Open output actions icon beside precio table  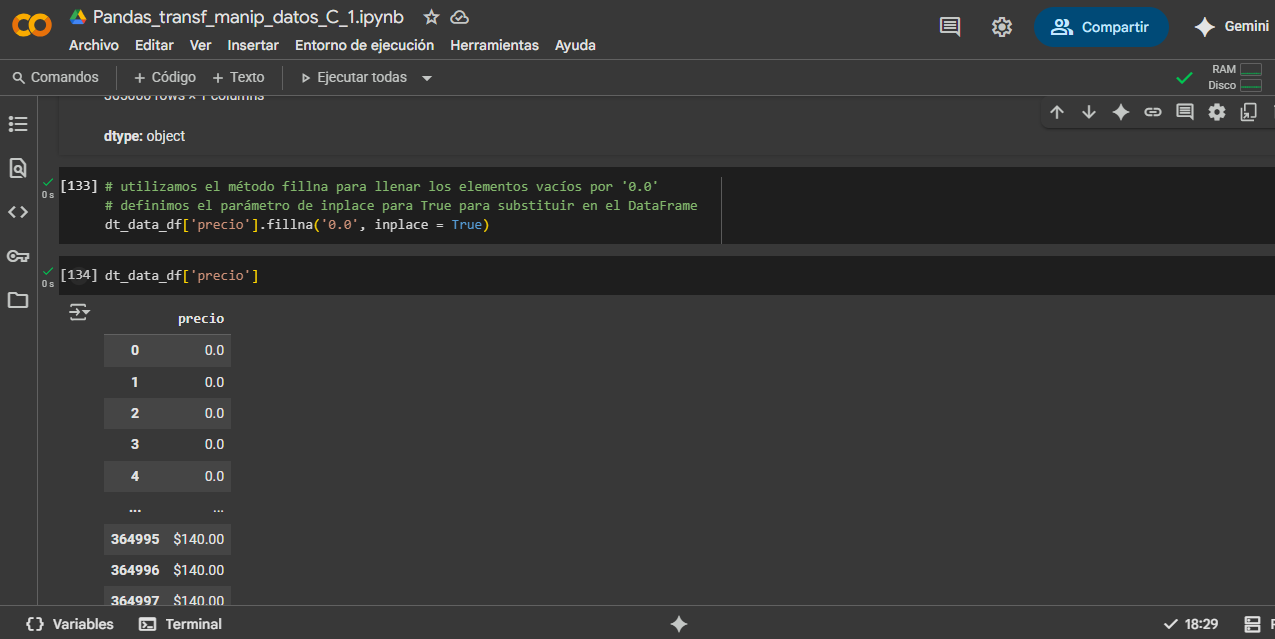click(x=79, y=313)
